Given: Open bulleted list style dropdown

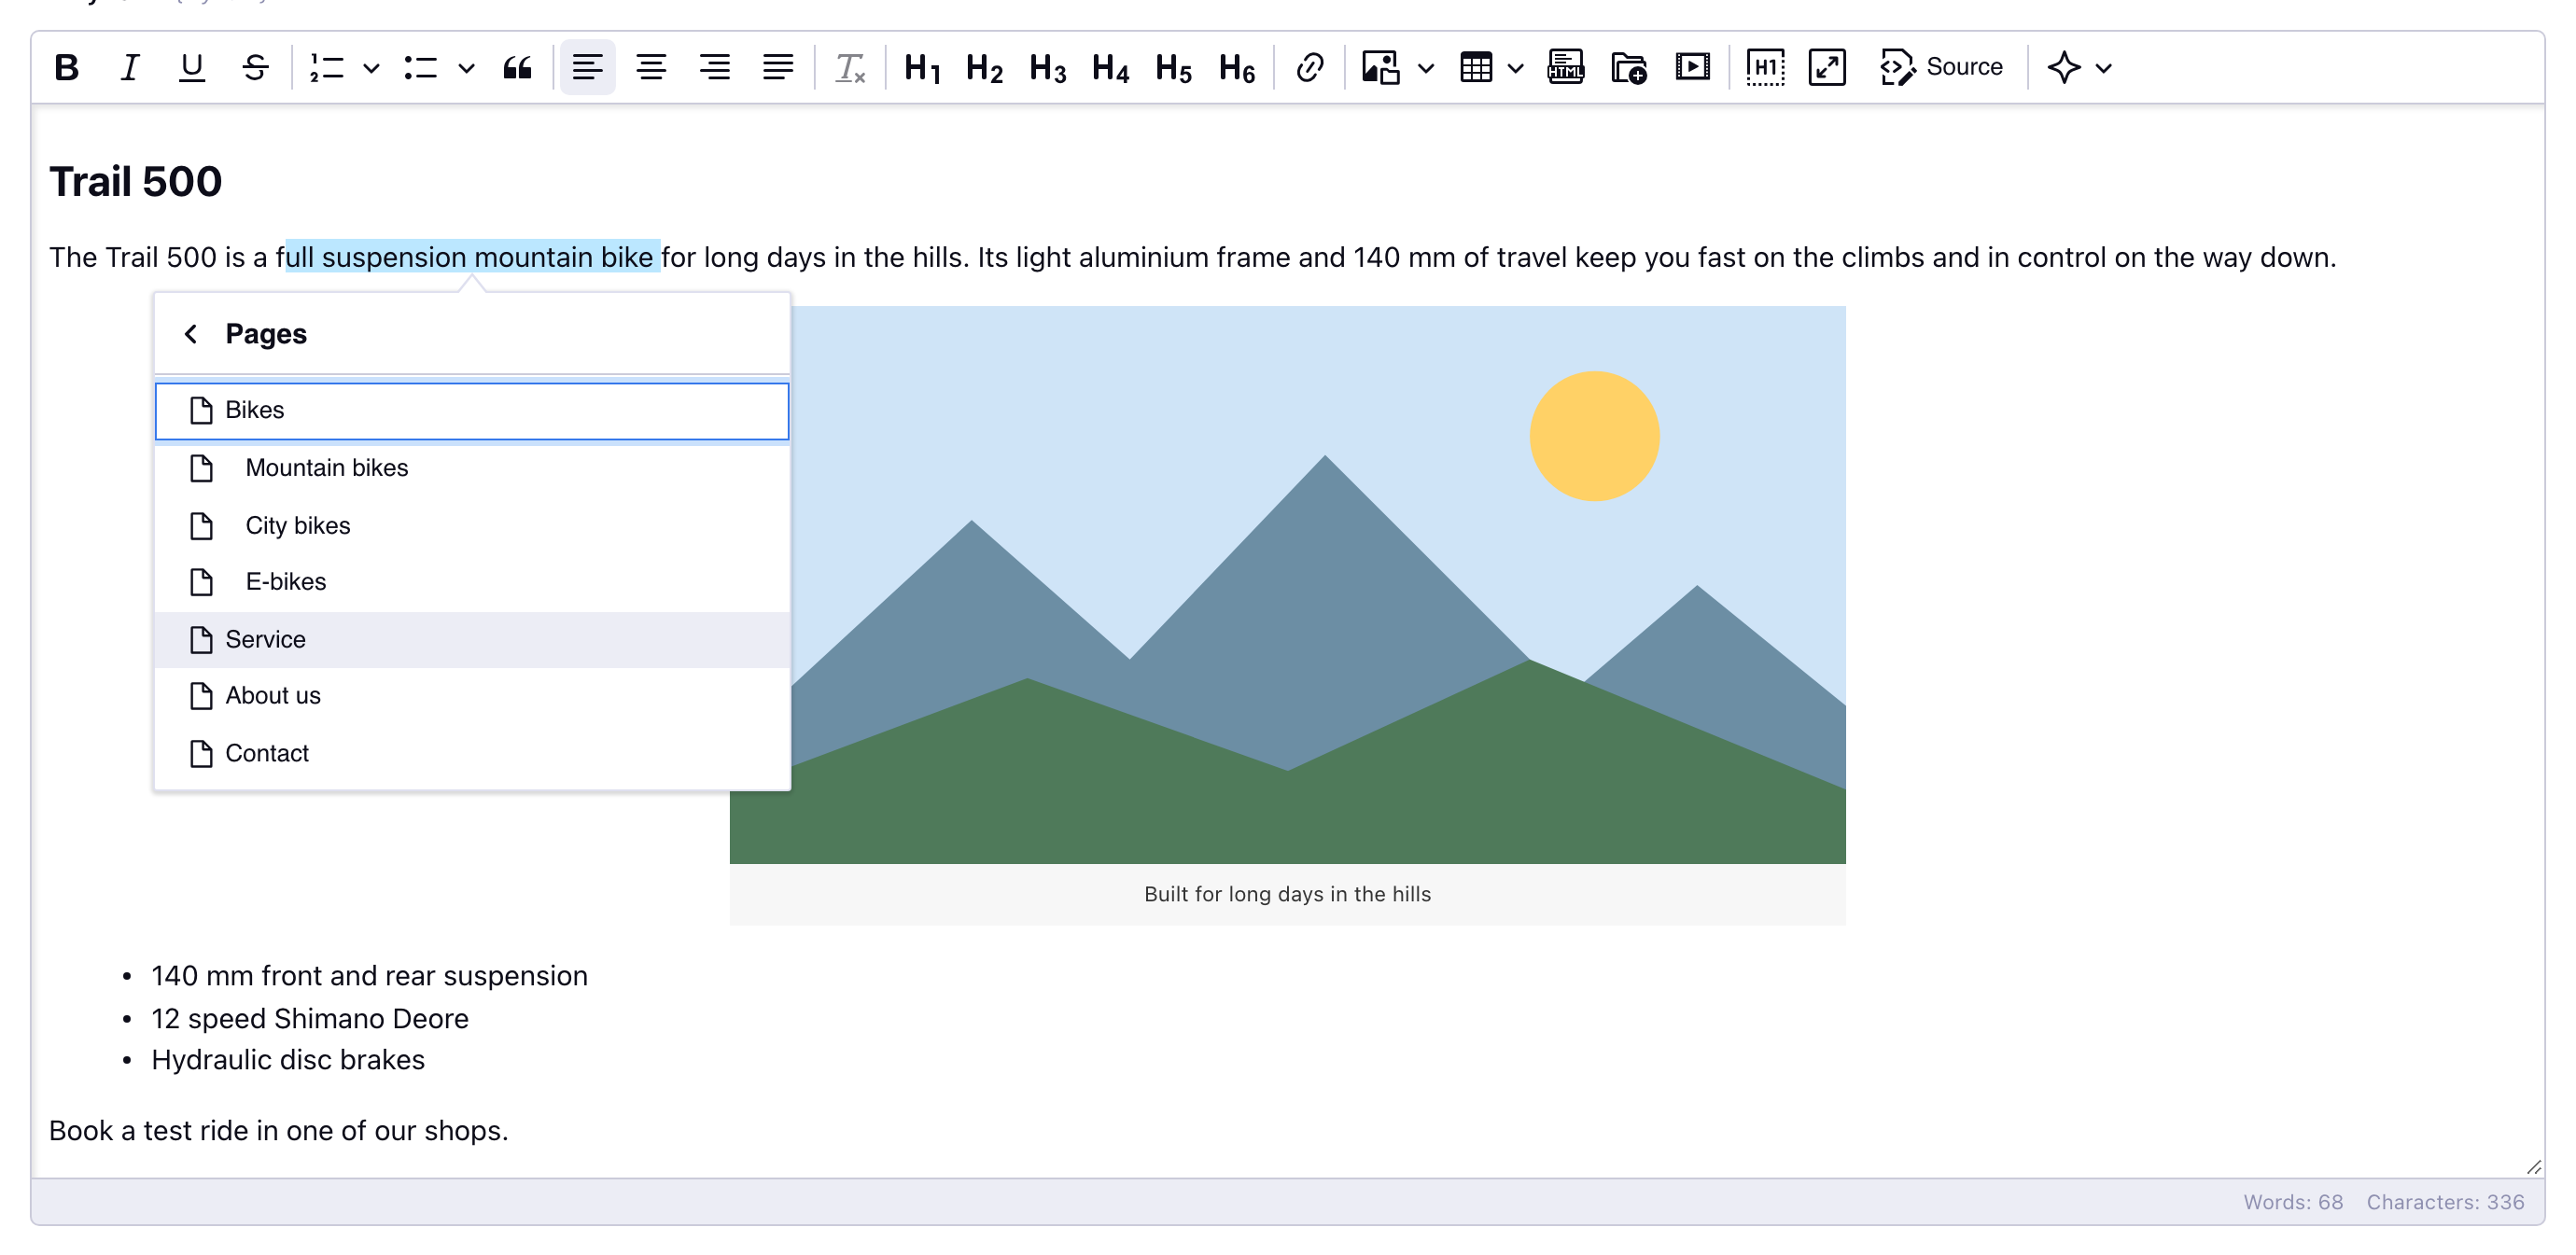Looking at the screenshot, I should coord(466,68).
